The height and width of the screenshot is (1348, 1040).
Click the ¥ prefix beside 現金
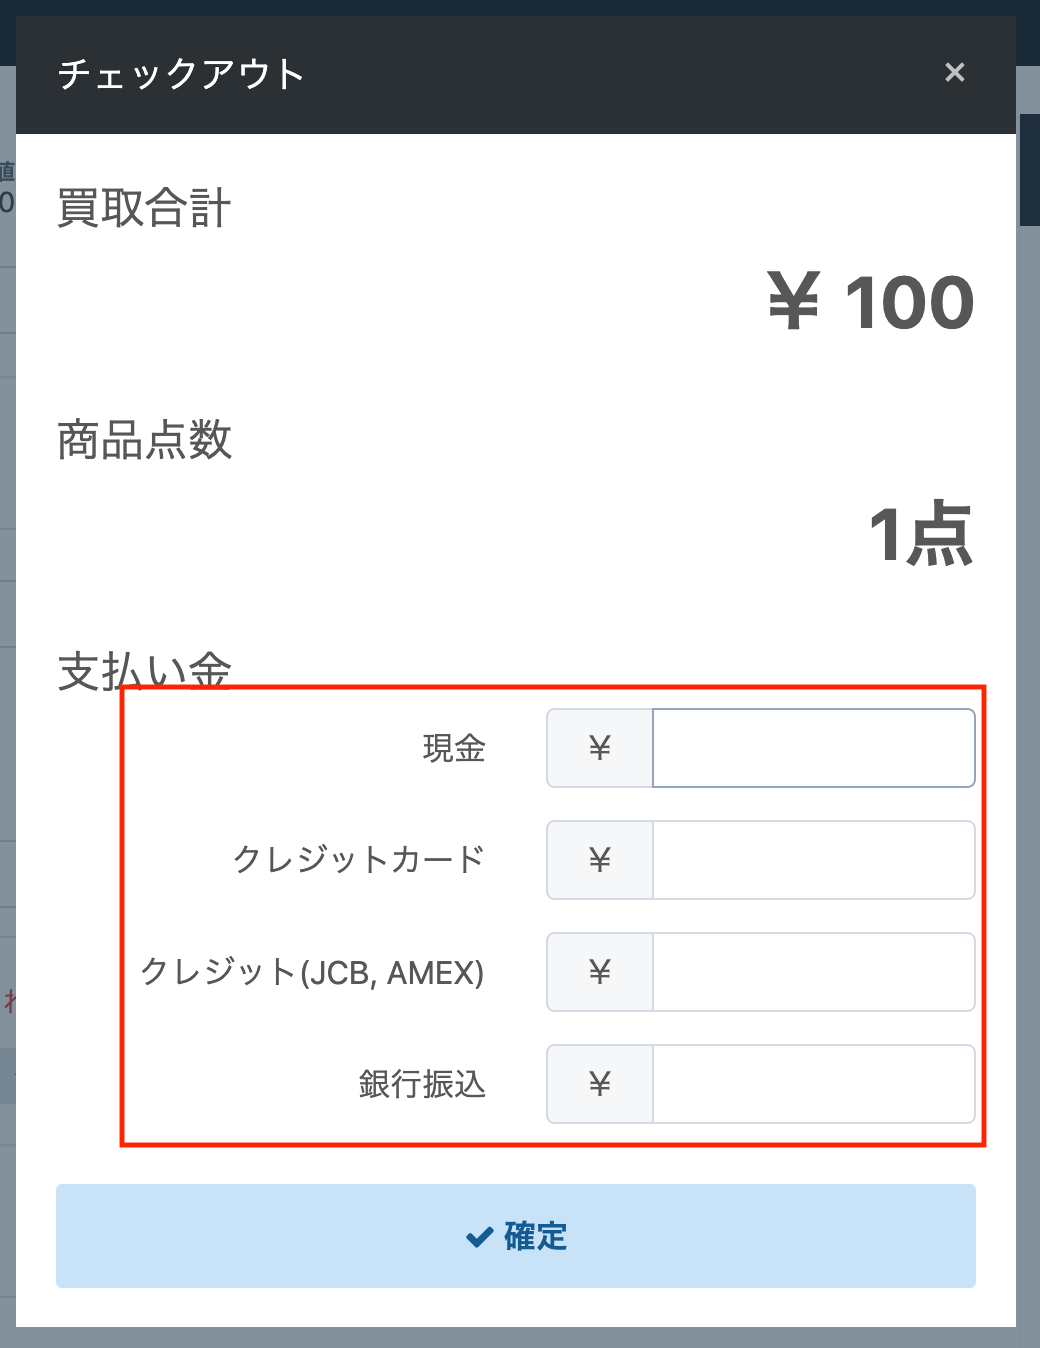pos(600,748)
